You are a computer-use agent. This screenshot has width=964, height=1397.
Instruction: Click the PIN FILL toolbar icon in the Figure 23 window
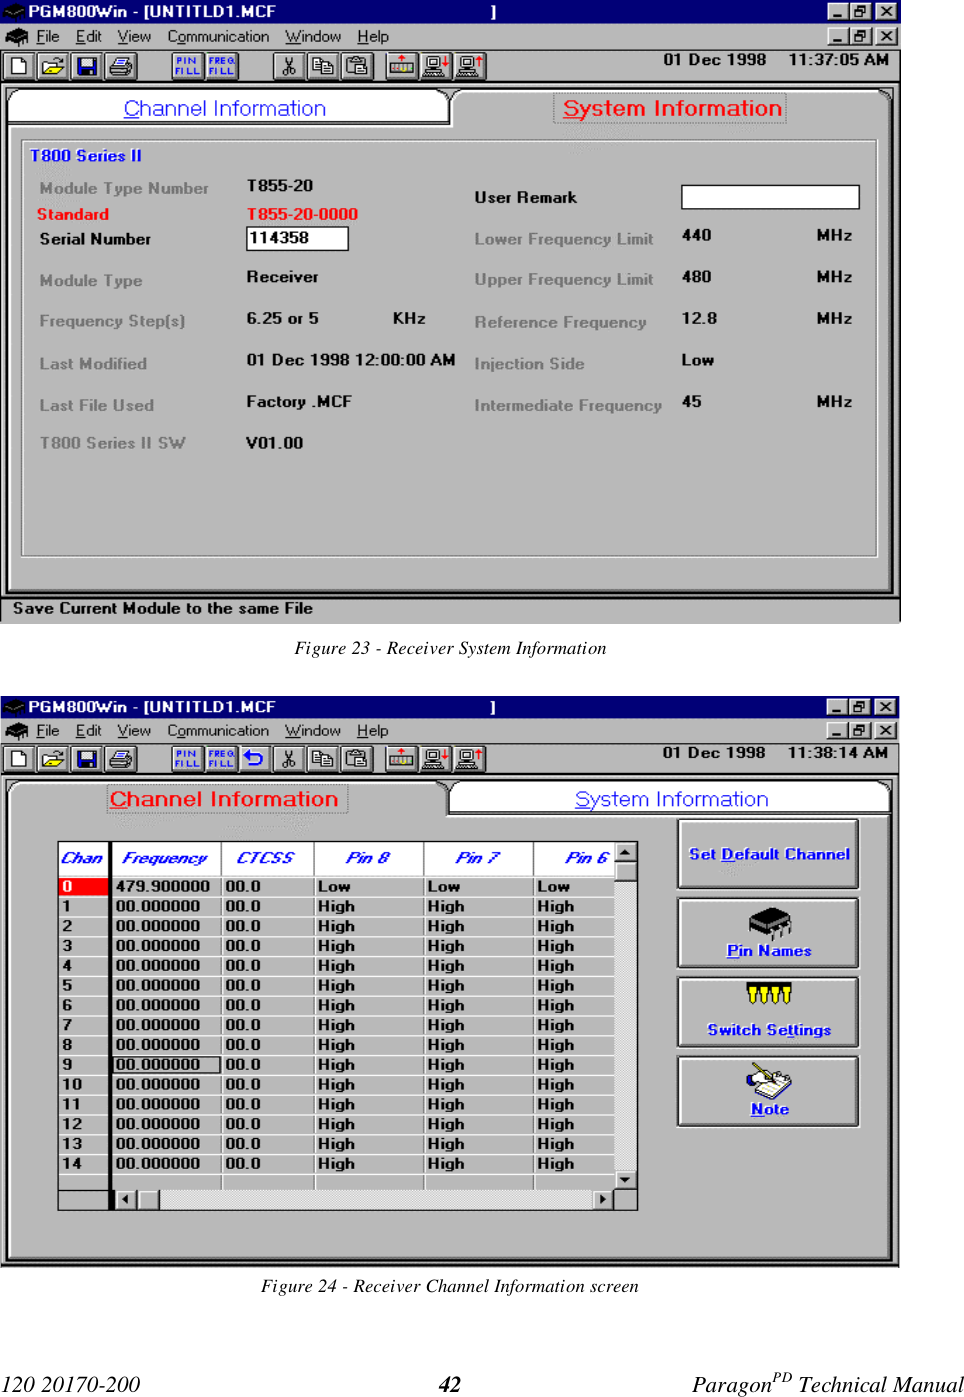[187, 66]
